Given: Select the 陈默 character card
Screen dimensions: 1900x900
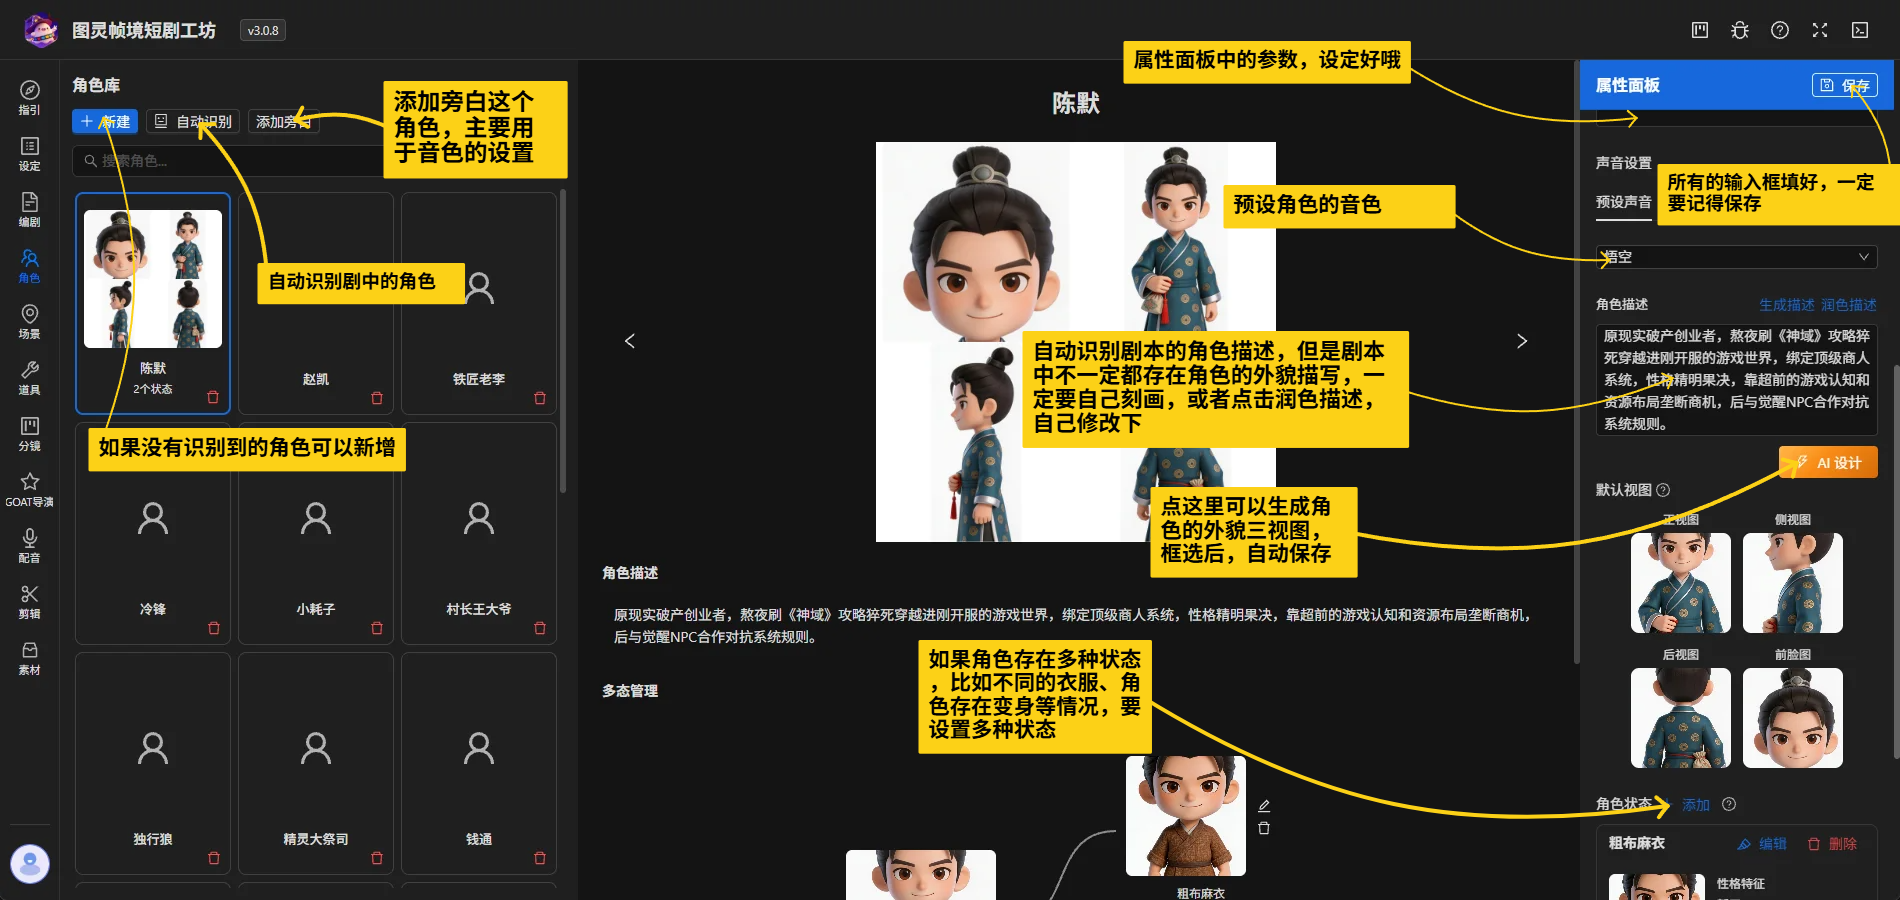Looking at the screenshot, I should [153, 303].
